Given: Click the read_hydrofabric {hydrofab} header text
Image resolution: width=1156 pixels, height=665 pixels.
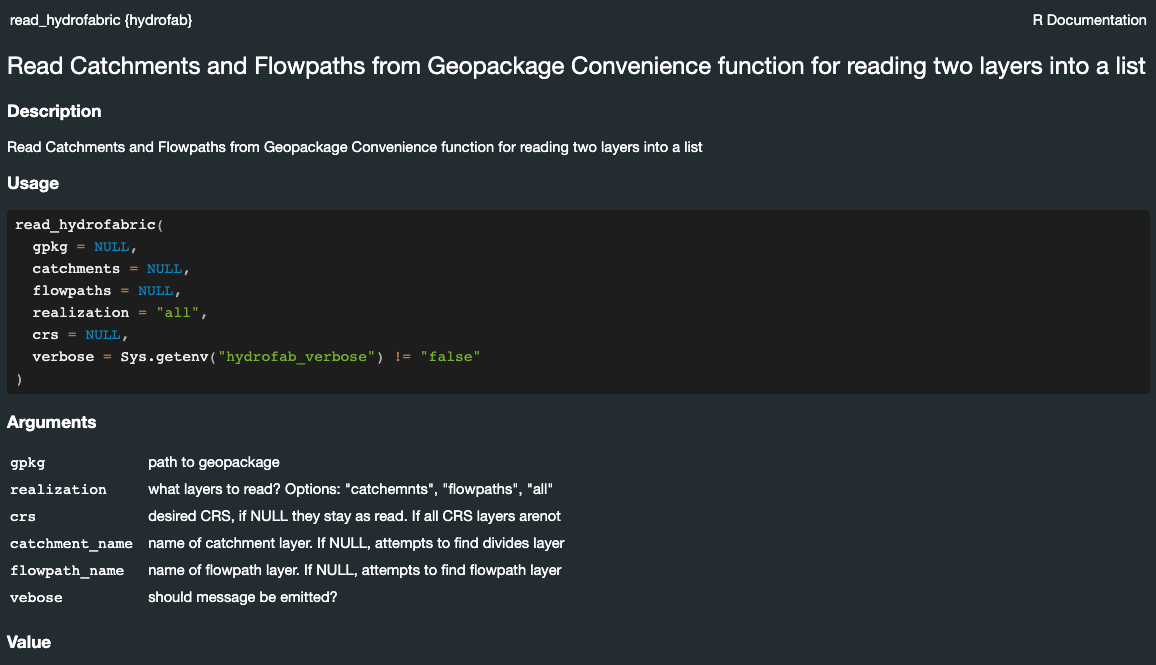Looking at the screenshot, I should (x=101, y=20).
